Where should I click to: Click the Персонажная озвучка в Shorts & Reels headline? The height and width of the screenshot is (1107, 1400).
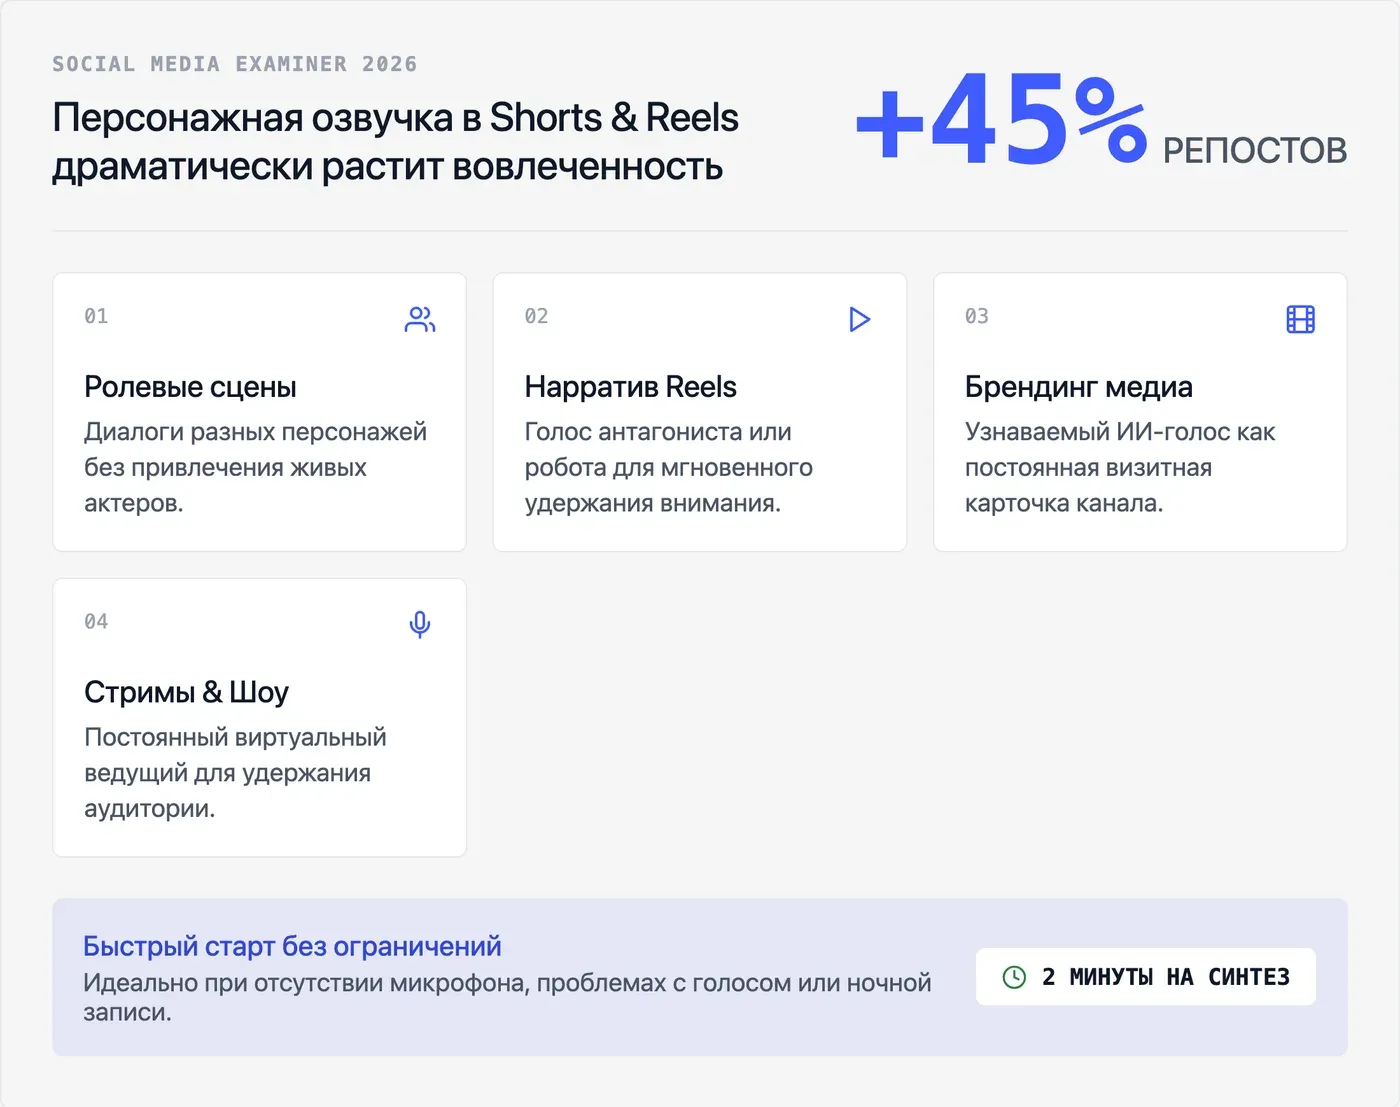tap(396, 141)
